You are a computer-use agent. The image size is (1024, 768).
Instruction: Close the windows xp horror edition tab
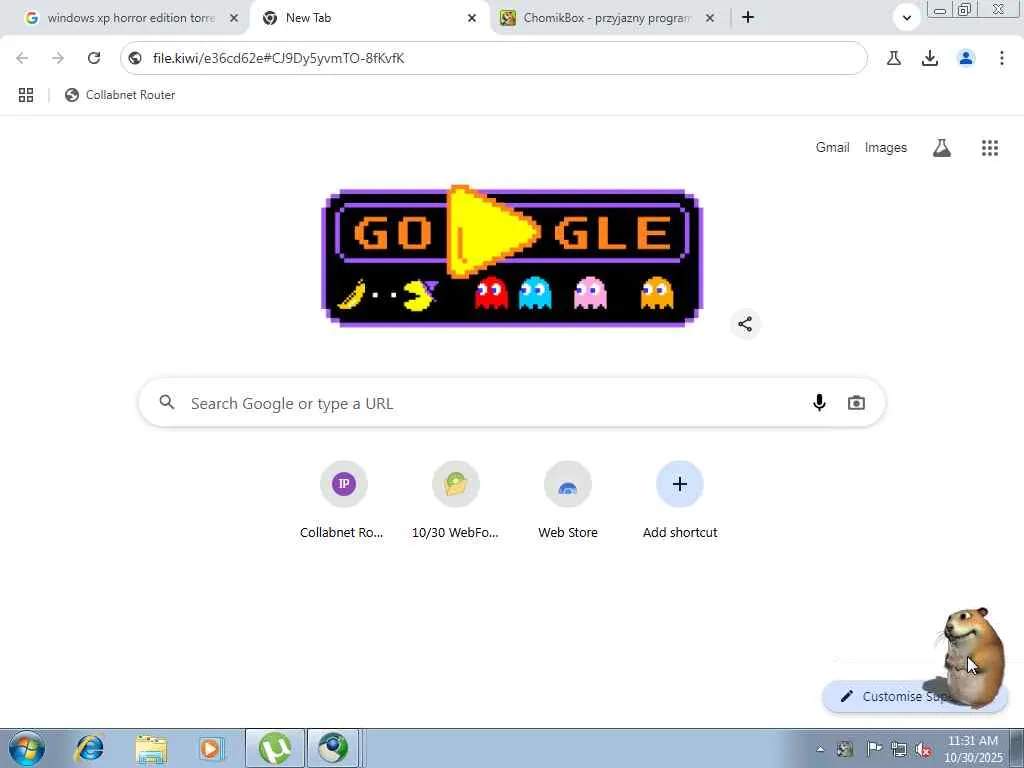(234, 18)
